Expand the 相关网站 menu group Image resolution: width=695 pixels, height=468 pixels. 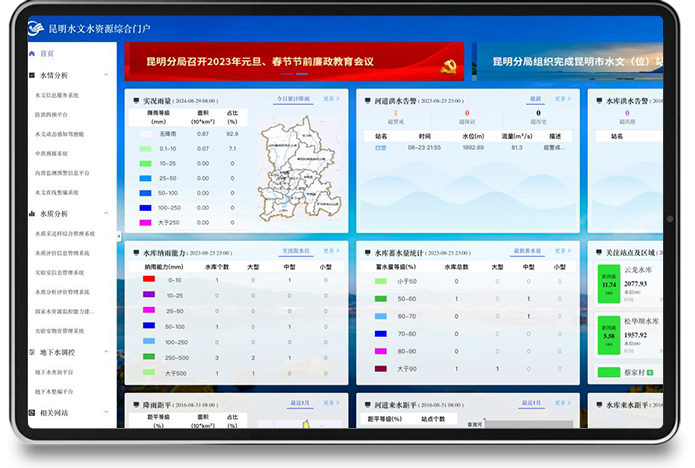pyautogui.click(x=105, y=412)
